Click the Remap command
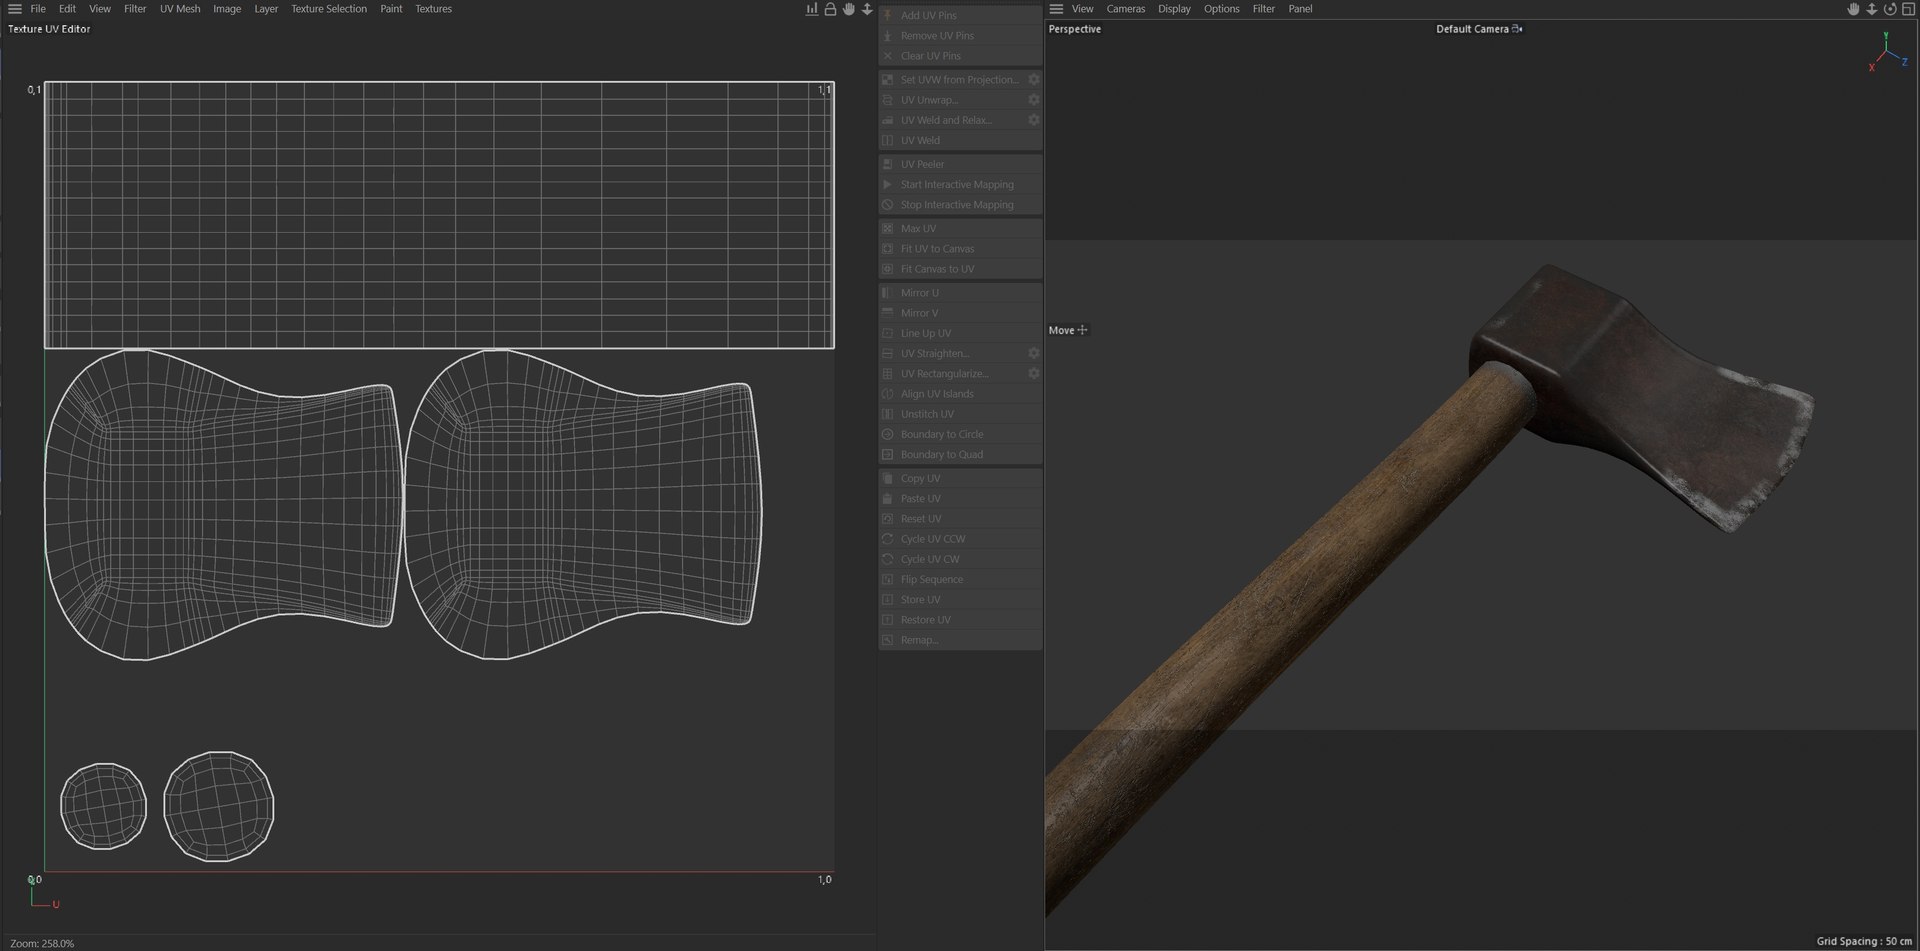The width and height of the screenshot is (1920, 951). point(960,640)
